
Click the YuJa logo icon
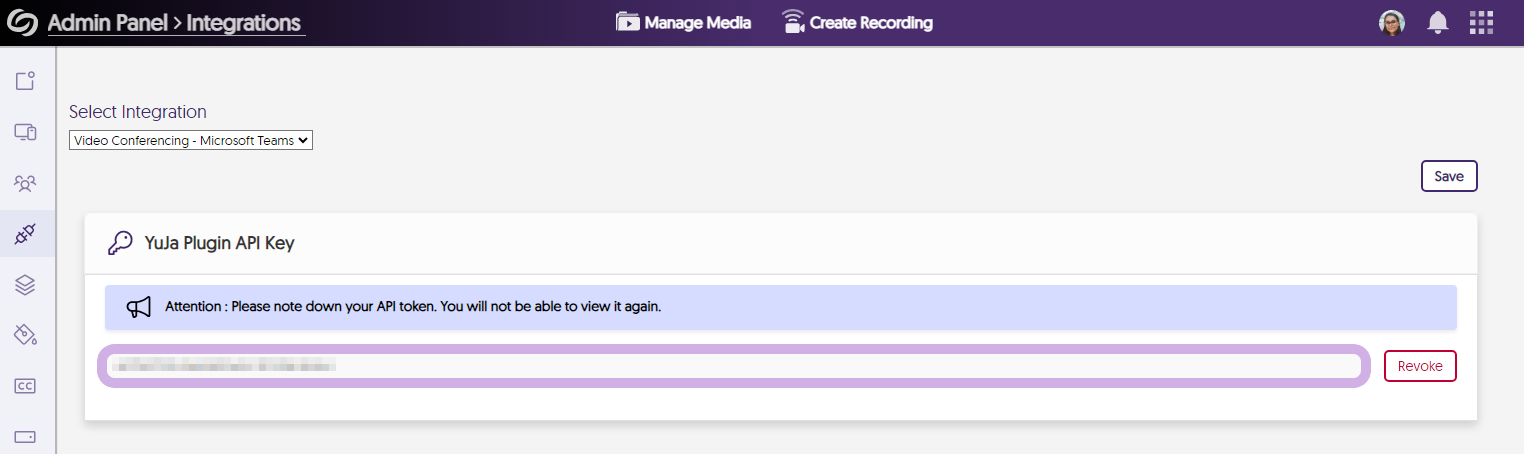(x=22, y=22)
